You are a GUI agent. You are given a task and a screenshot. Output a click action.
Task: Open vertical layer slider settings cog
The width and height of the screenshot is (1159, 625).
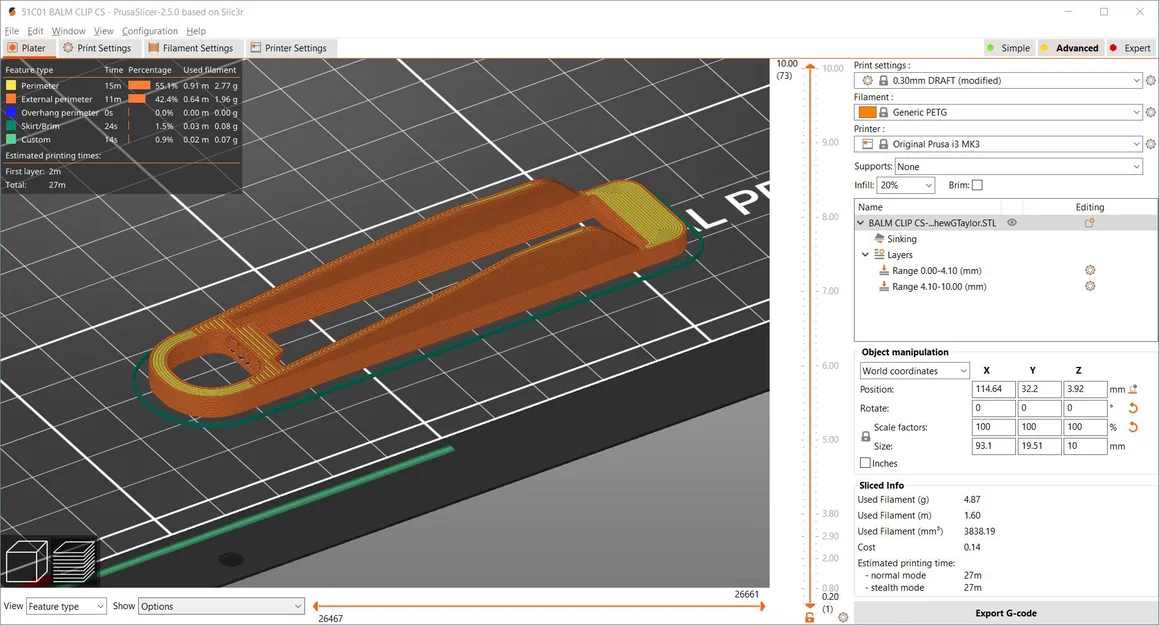click(843, 617)
